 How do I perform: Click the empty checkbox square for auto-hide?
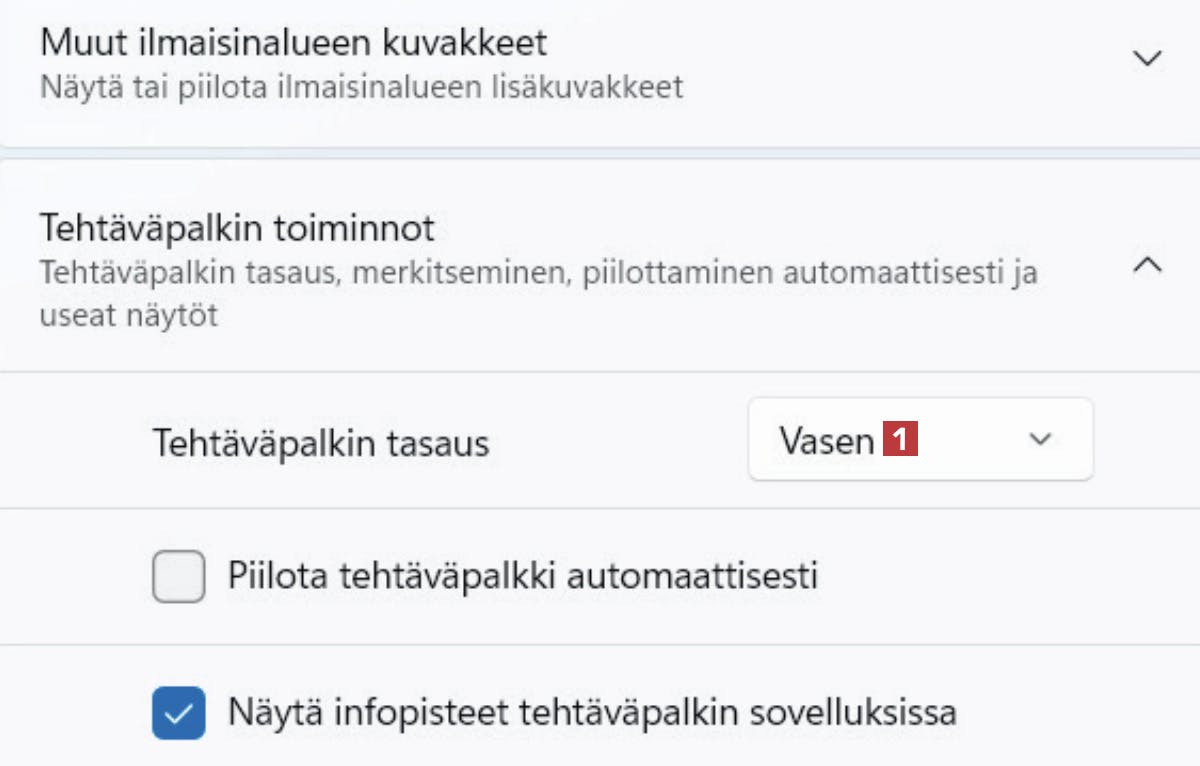(179, 577)
